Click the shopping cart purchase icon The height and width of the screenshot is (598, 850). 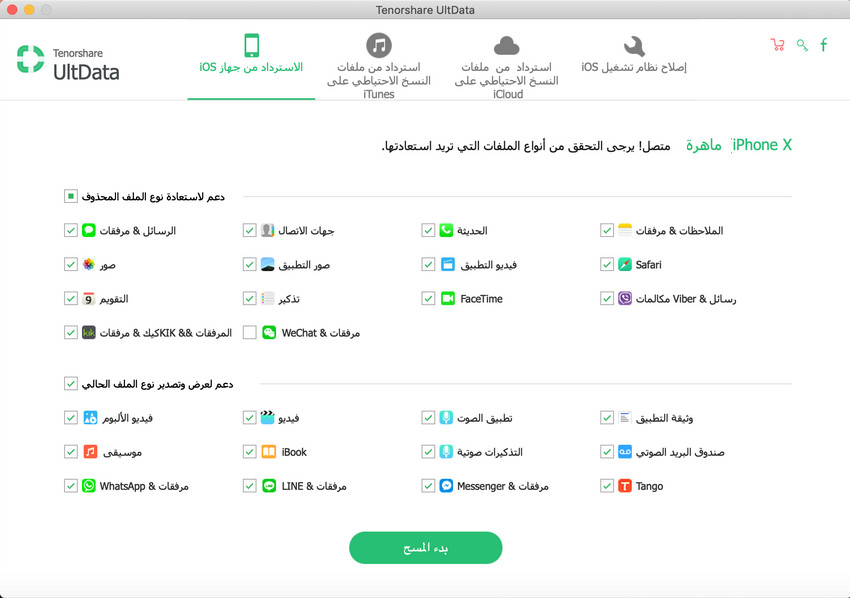tap(777, 45)
